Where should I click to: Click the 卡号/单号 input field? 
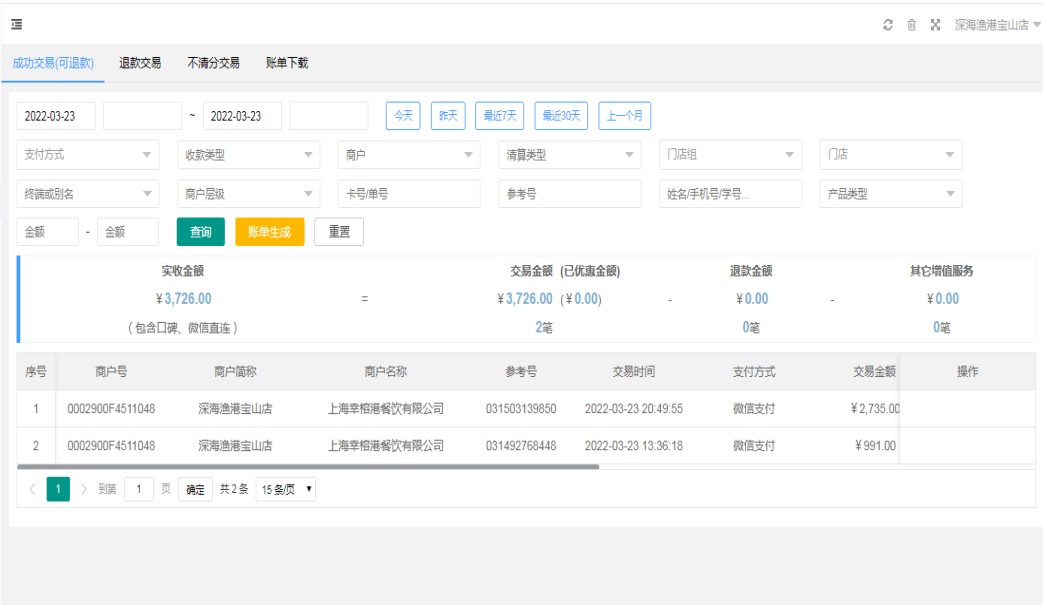point(409,194)
